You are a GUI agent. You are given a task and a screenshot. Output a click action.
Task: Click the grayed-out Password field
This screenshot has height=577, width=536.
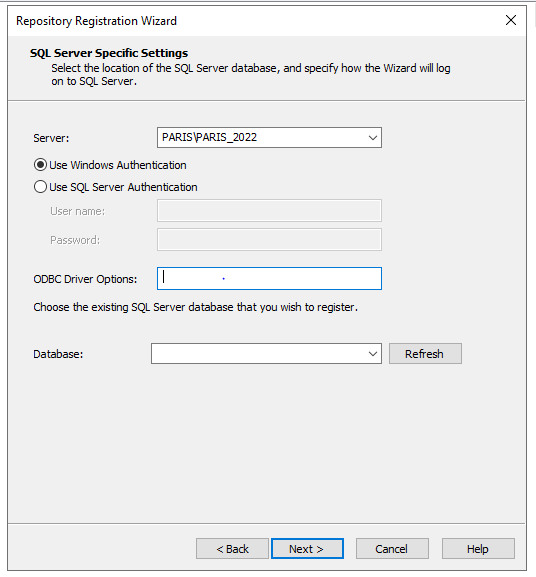point(269,240)
